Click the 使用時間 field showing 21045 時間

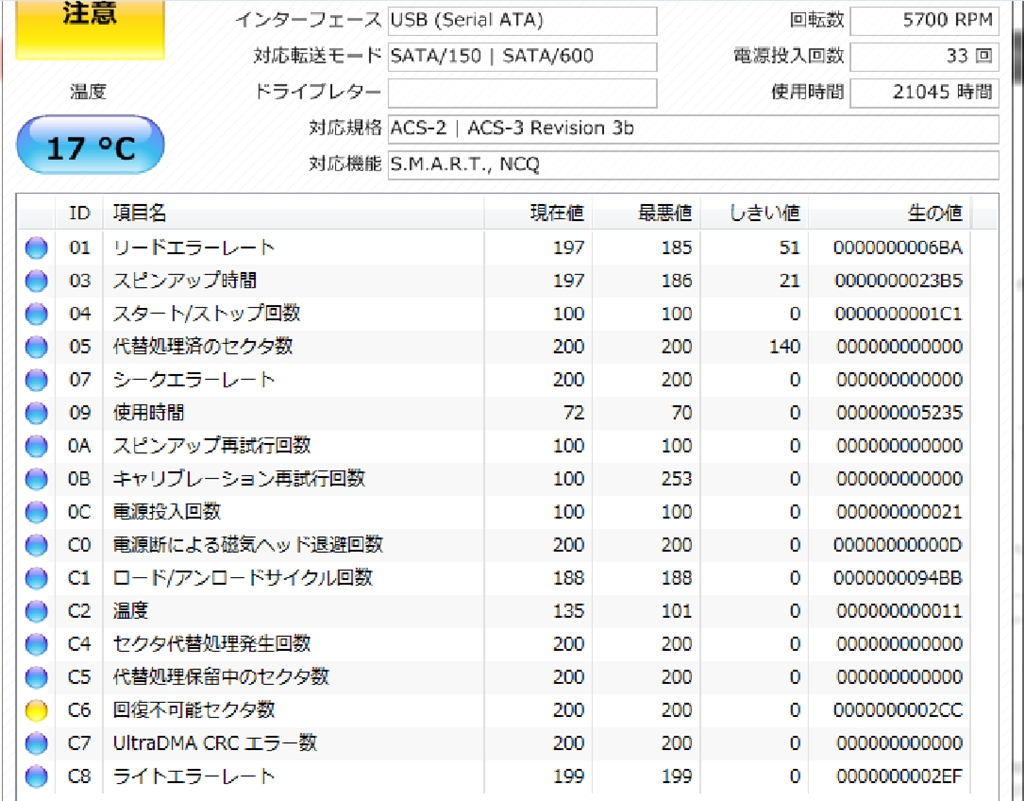point(924,93)
